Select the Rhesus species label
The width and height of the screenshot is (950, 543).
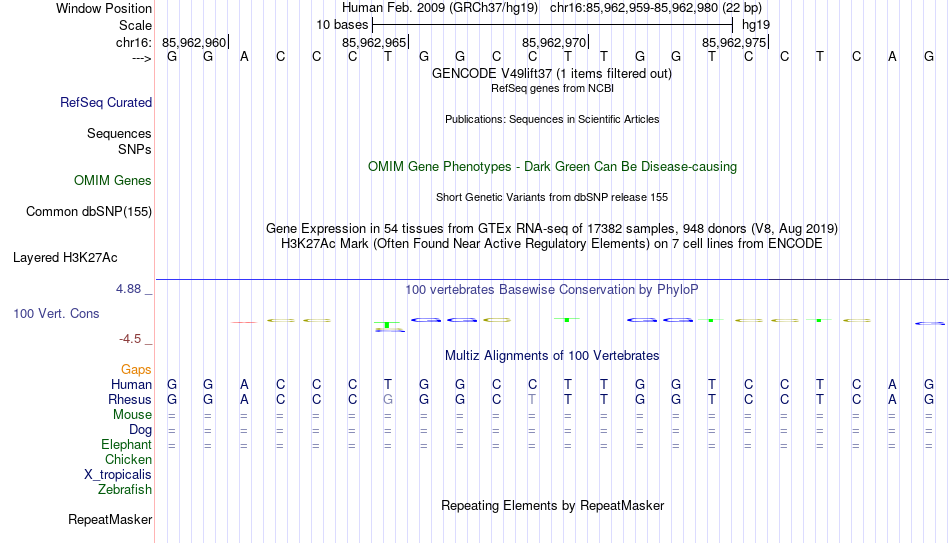tap(130, 399)
